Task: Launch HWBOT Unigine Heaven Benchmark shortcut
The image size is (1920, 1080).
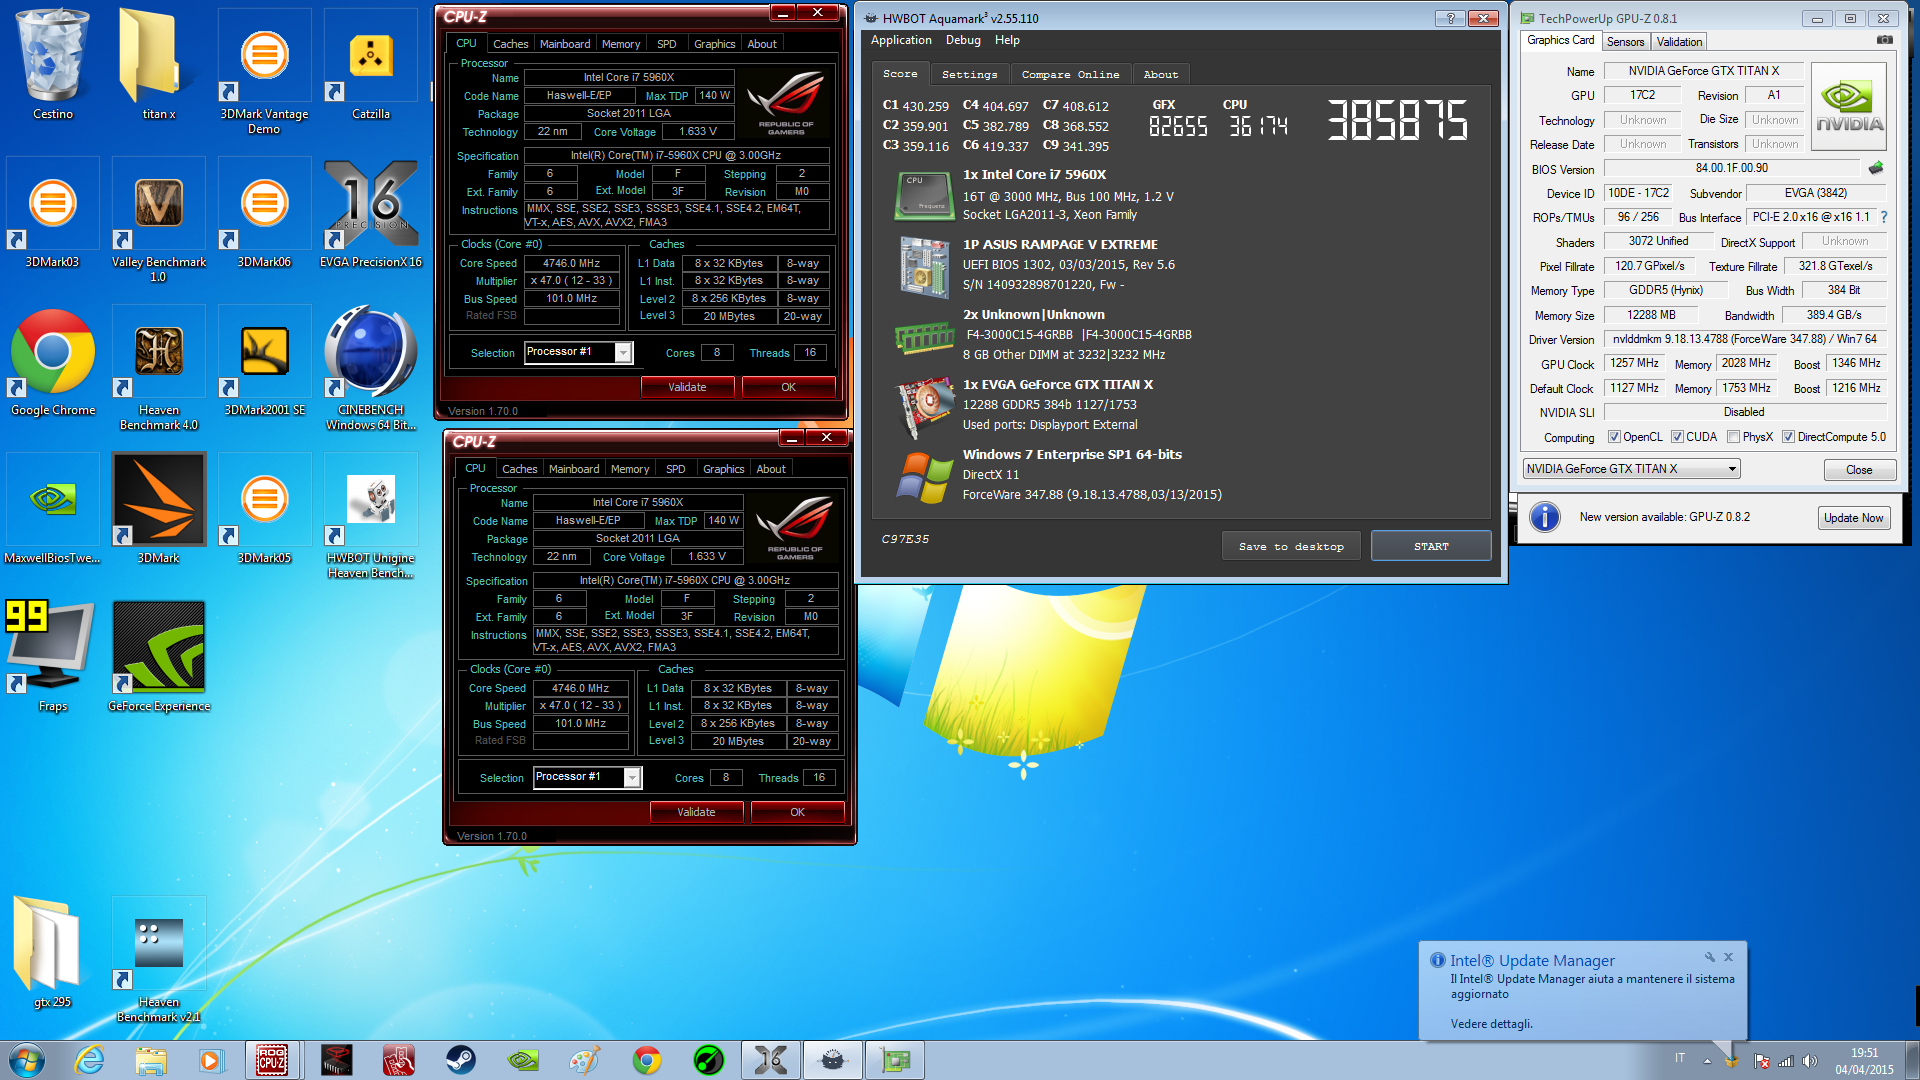Action: 370,515
